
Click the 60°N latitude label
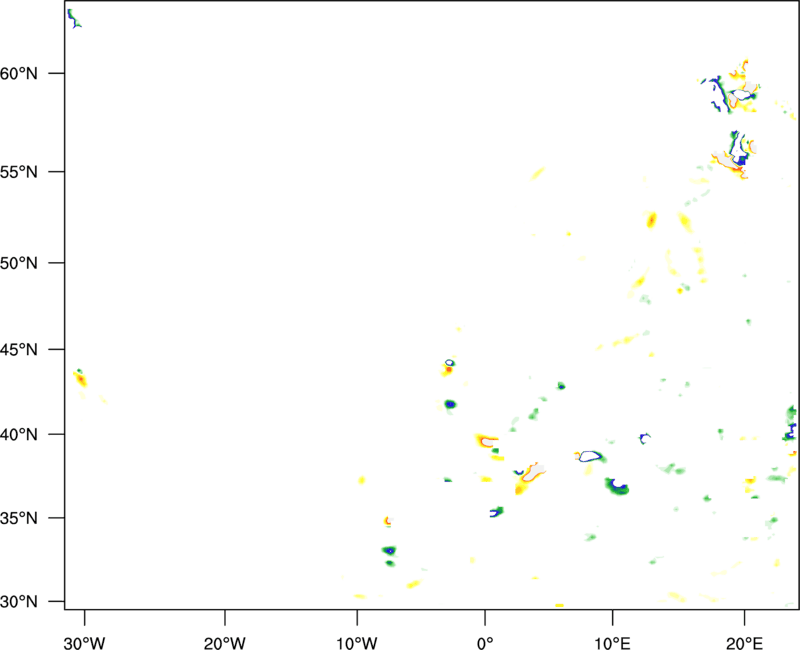19,74
